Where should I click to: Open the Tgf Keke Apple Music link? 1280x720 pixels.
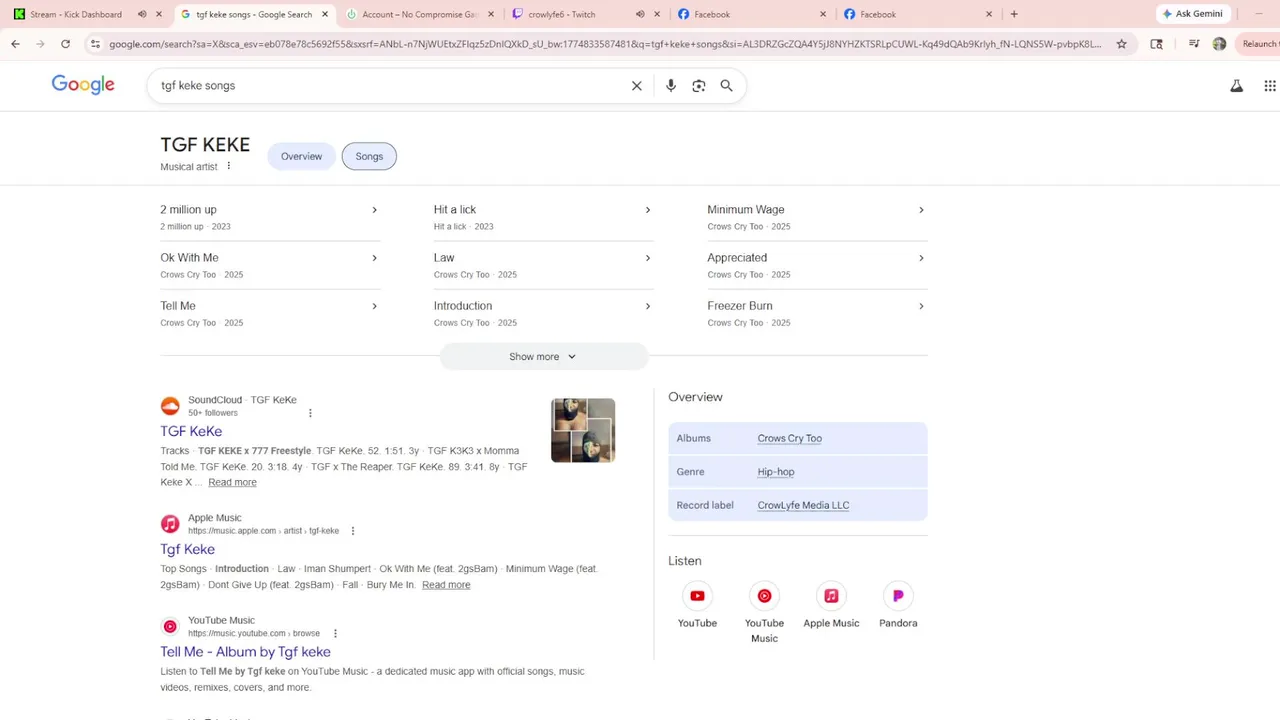[x=187, y=549]
